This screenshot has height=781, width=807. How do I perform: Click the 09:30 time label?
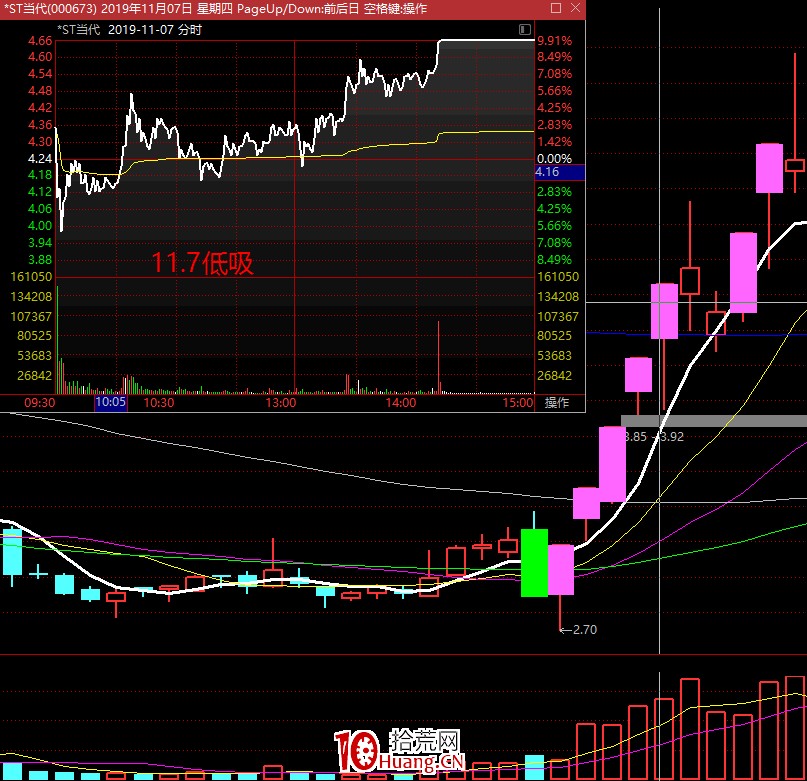40,403
